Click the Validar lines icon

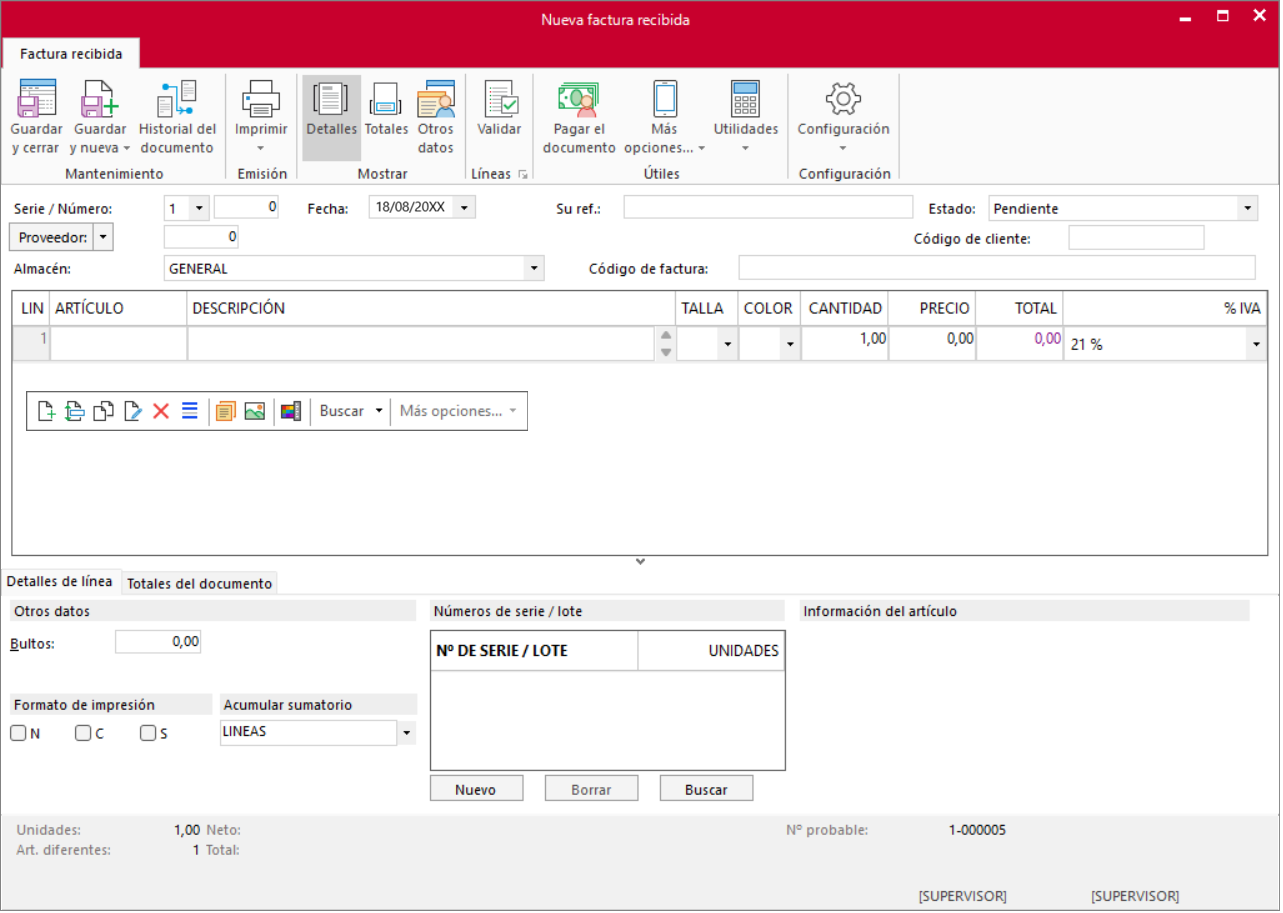coord(501,98)
